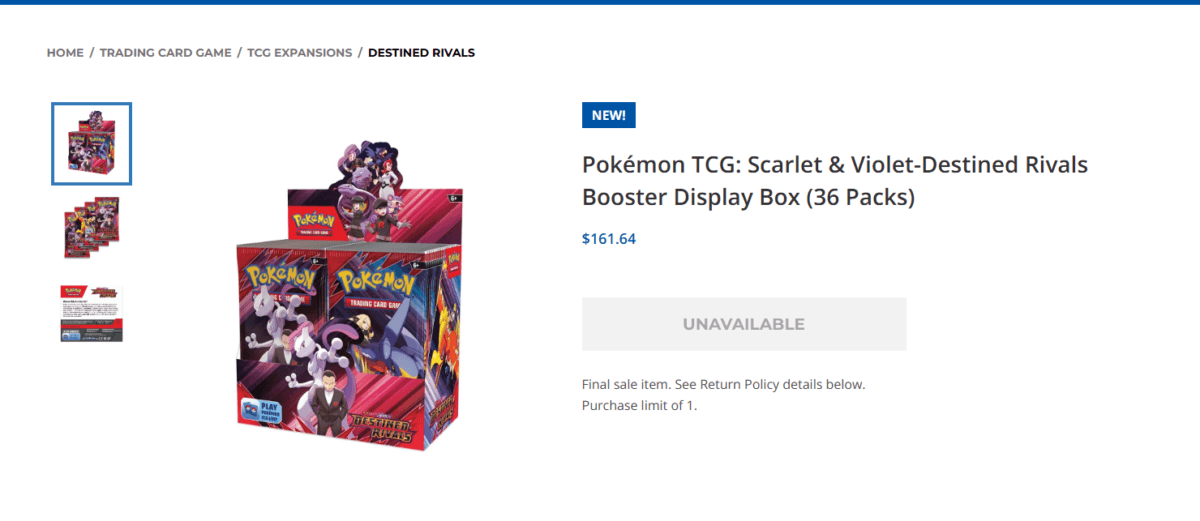This screenshot has width=1200, height=521.
Task: Select the DESTINED RIVALS breadcrumb
Action: 421,52
